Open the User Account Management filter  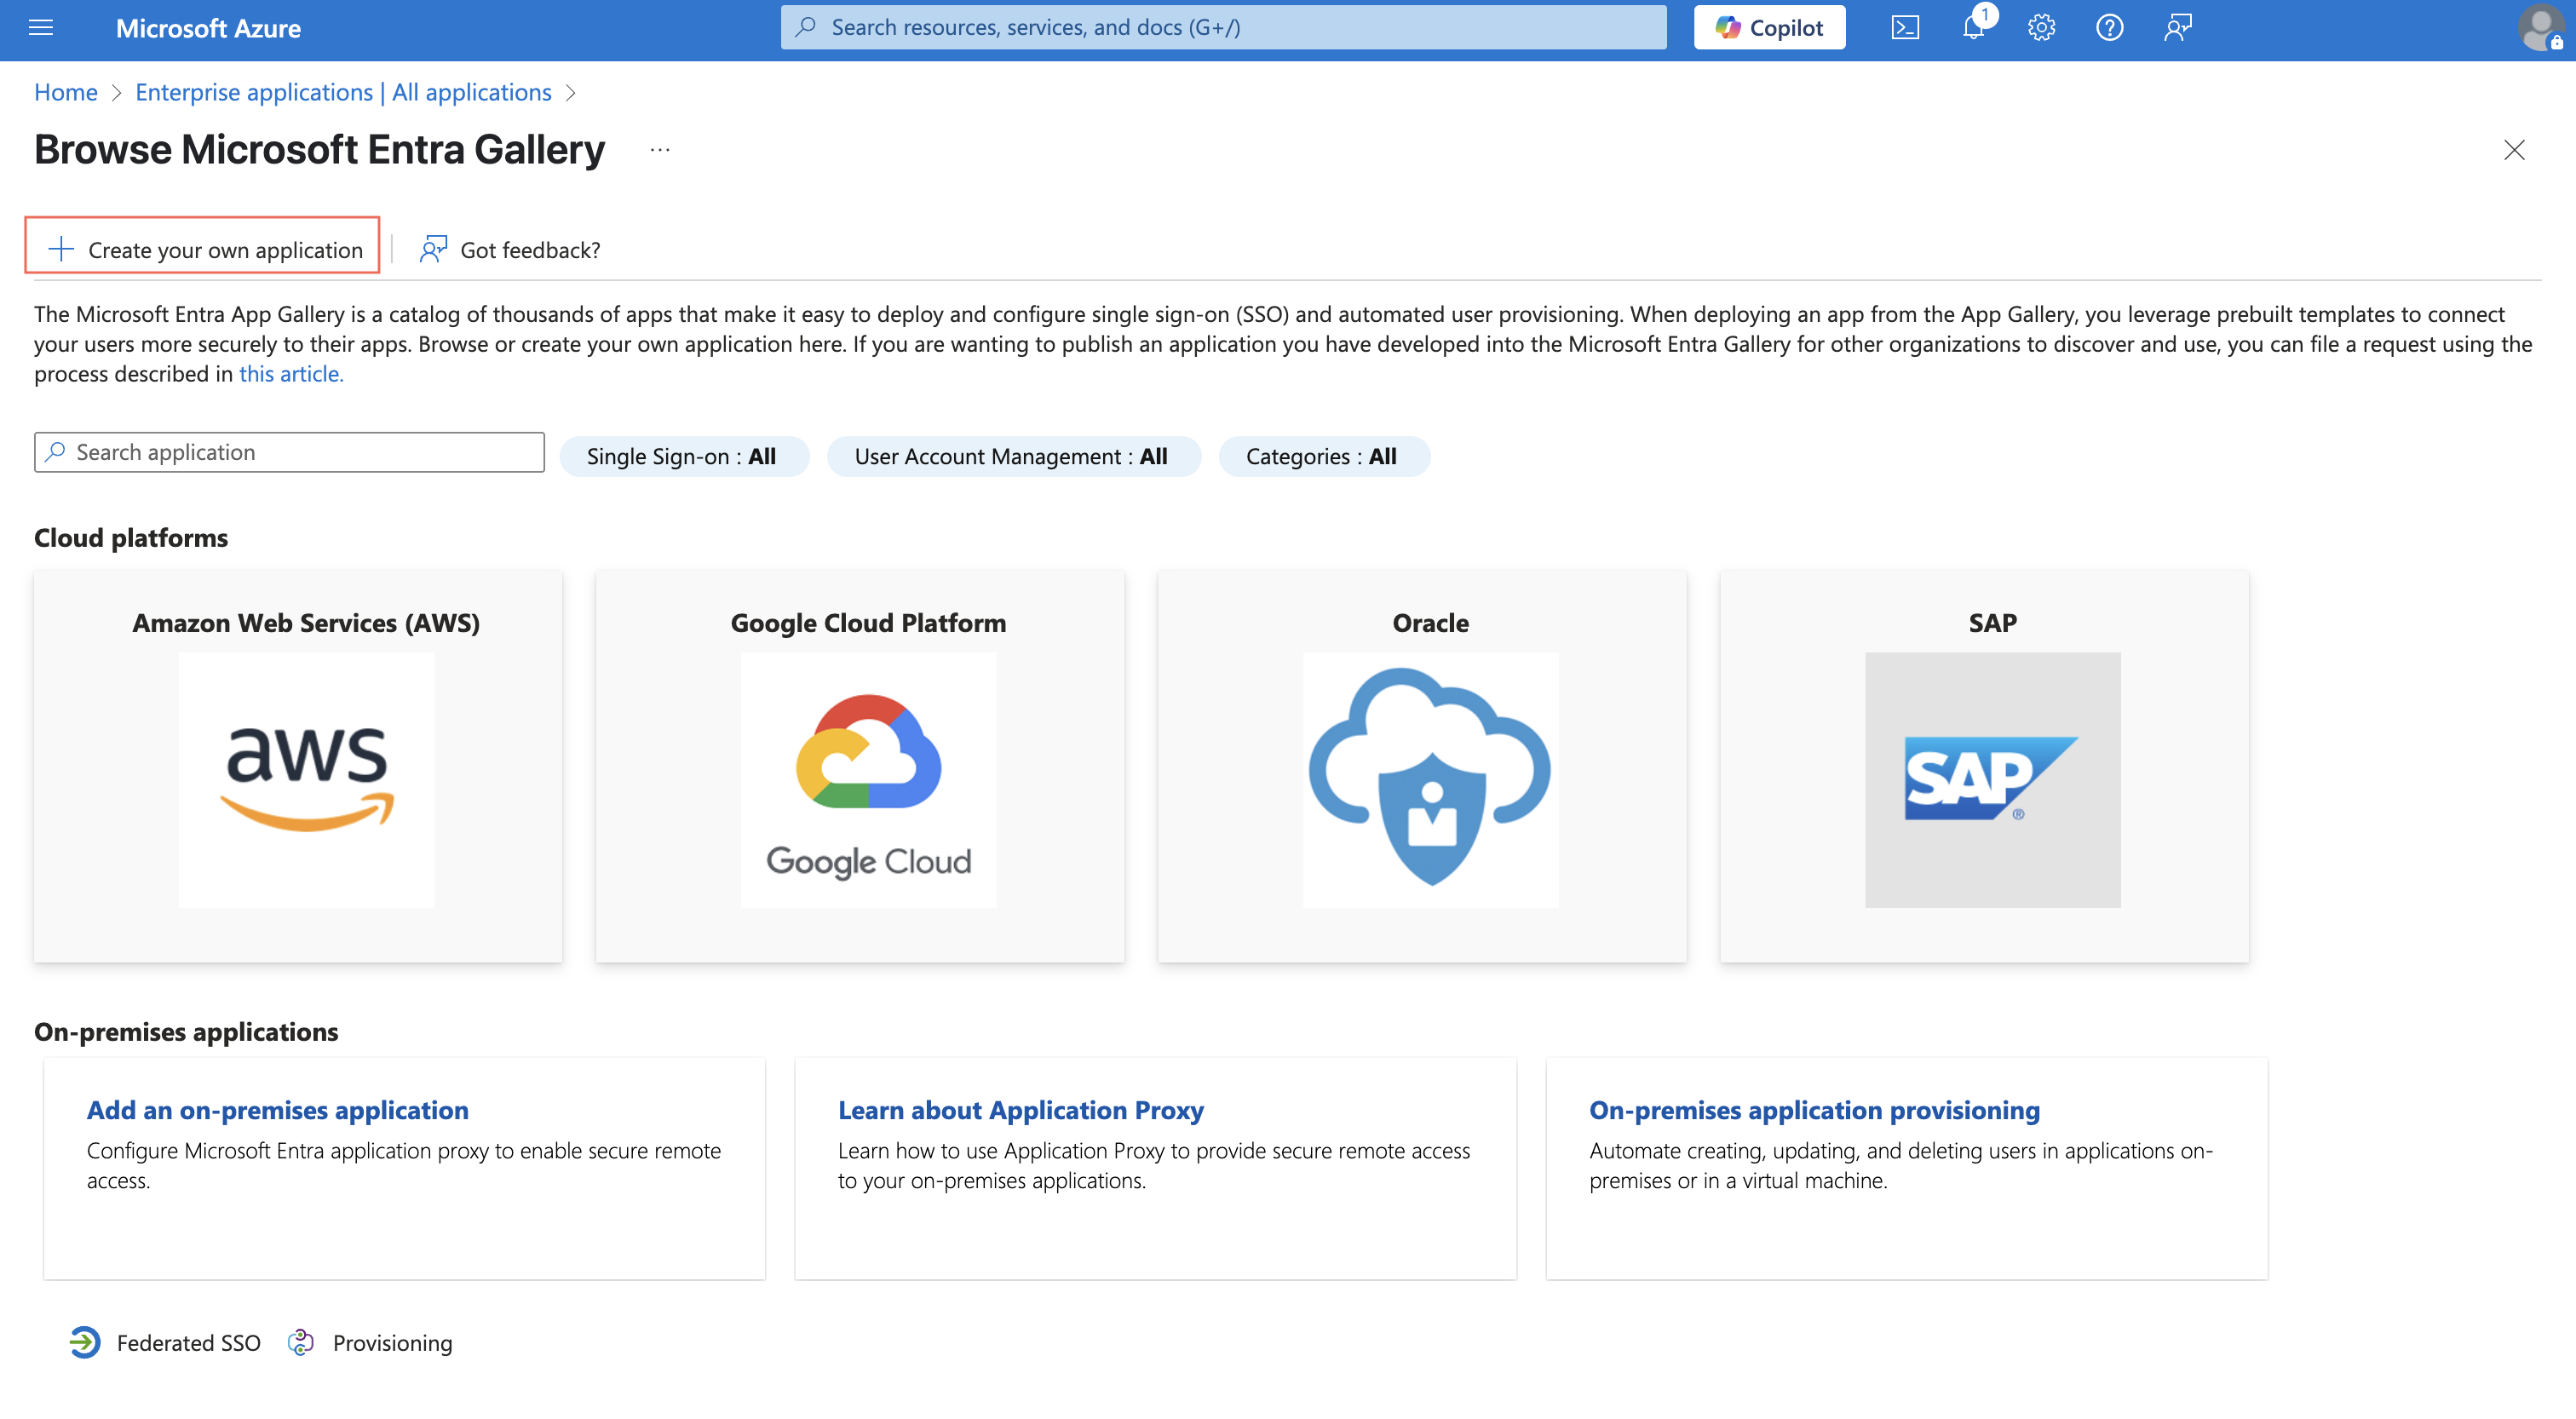[x=1012, y=457]
